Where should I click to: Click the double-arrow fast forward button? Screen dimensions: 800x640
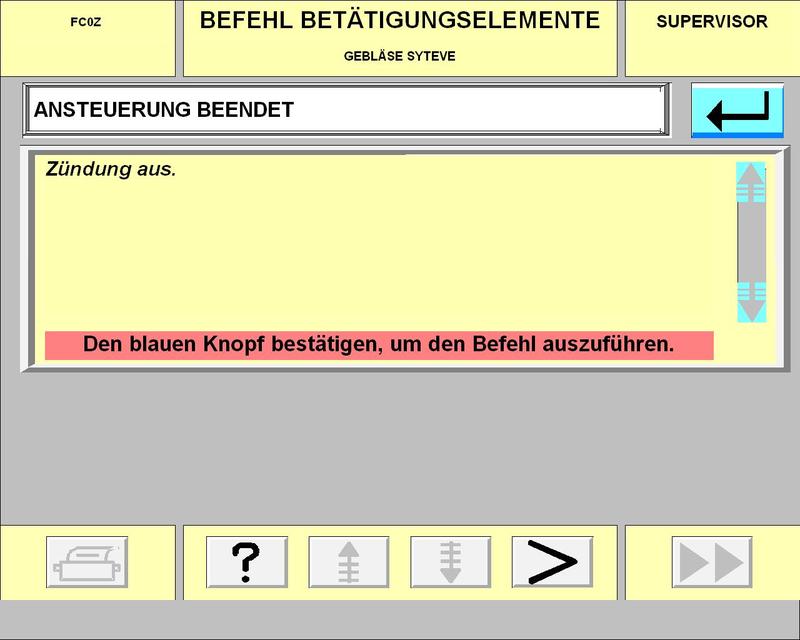(x=712, y=562)
